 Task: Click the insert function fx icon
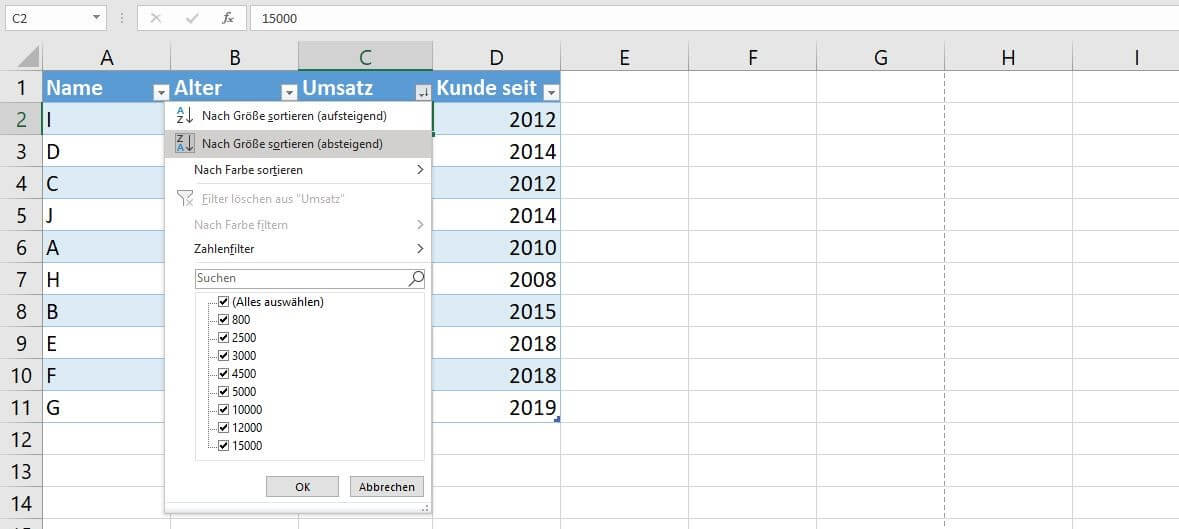point(228,18)
